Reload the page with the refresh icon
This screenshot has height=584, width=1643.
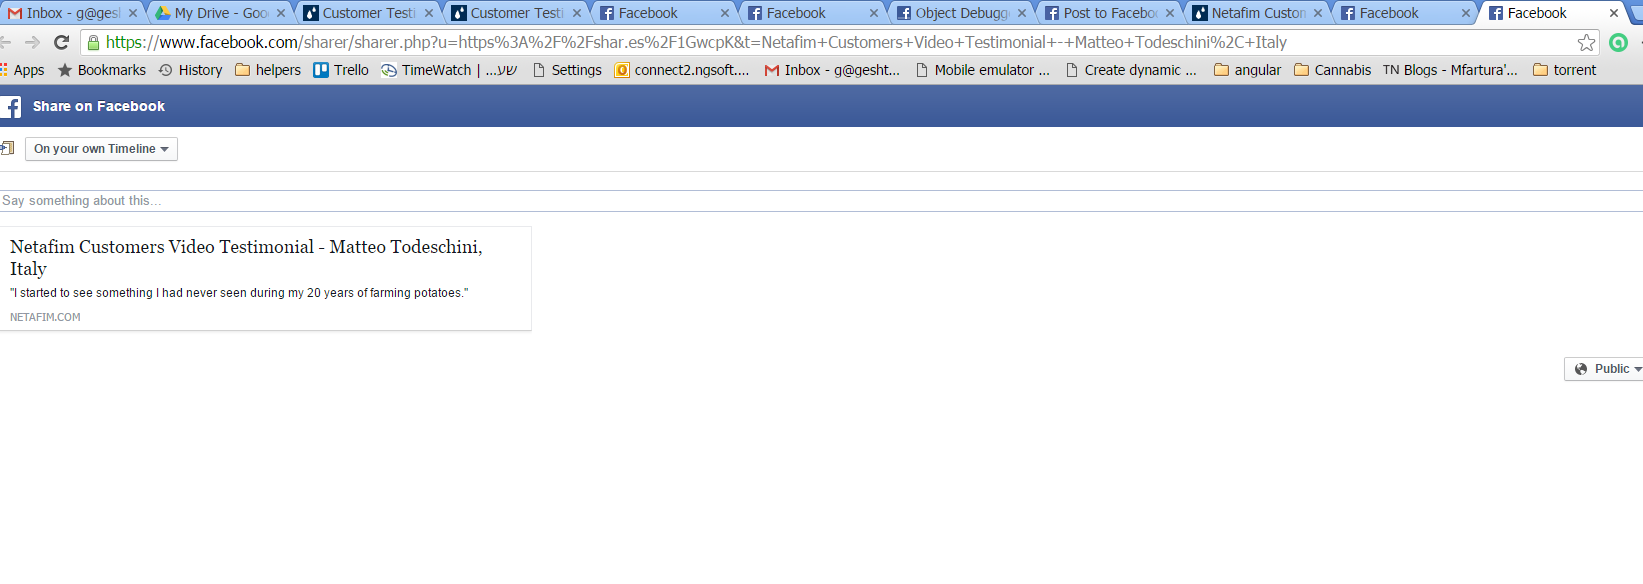(x=61, y=42)
